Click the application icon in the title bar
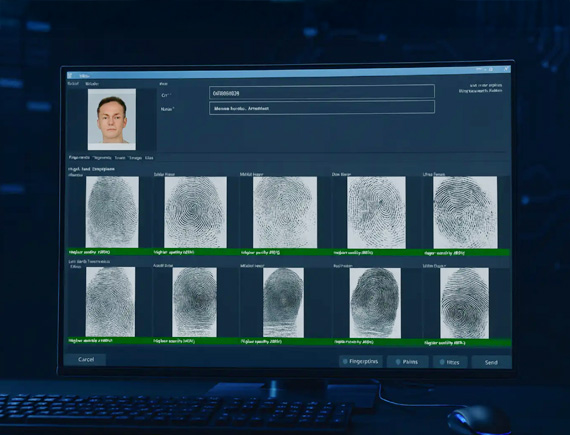The width and height of the screenshot is (570, 435). pyautogui.click(x=70, y=75)
